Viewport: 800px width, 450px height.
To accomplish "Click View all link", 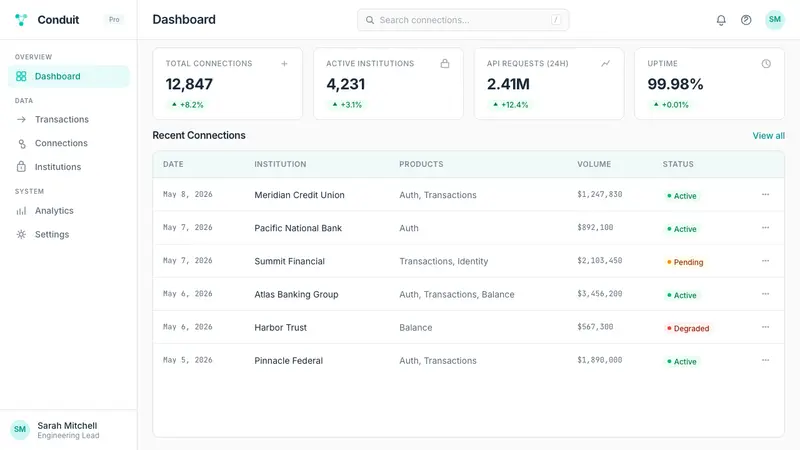I will tap(768, 136).
